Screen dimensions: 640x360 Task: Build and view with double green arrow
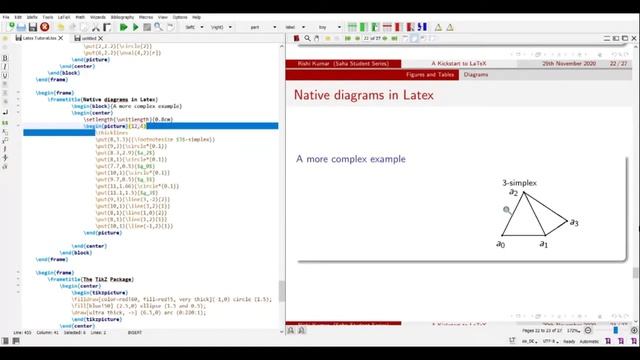tap(123, 27)
